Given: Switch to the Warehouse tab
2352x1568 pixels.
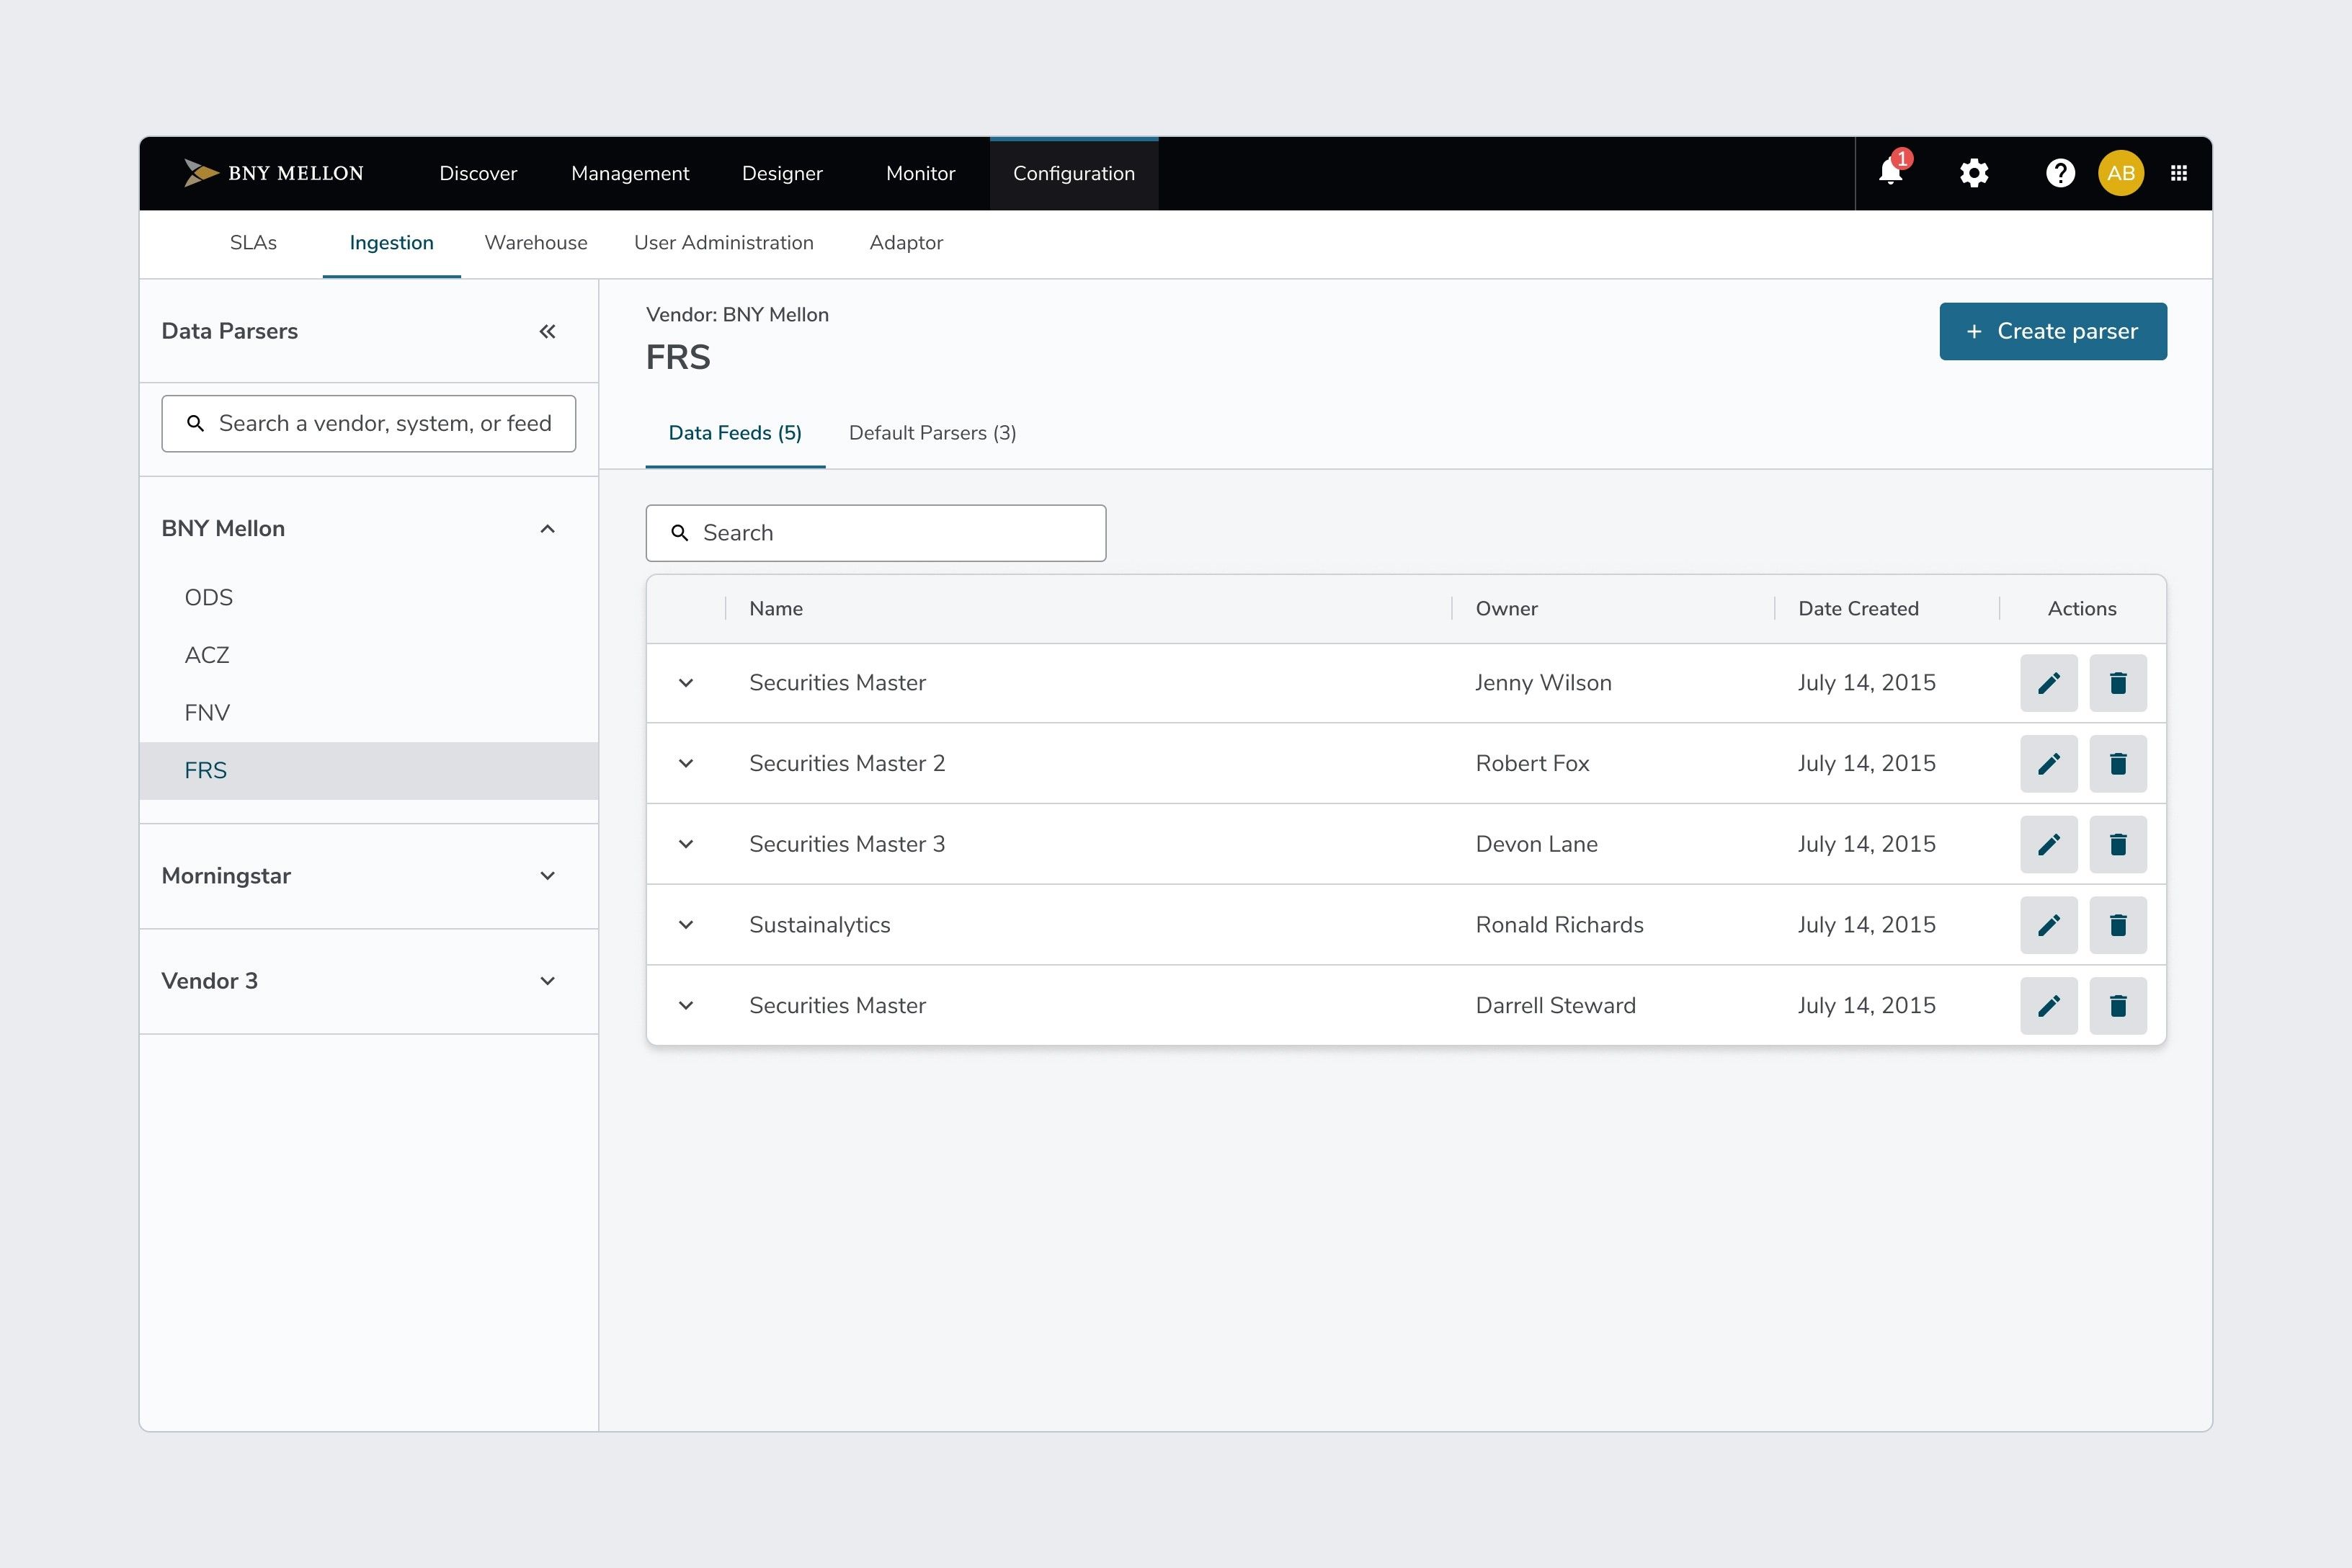Looking at the screenshot, I should coord(536,243).
